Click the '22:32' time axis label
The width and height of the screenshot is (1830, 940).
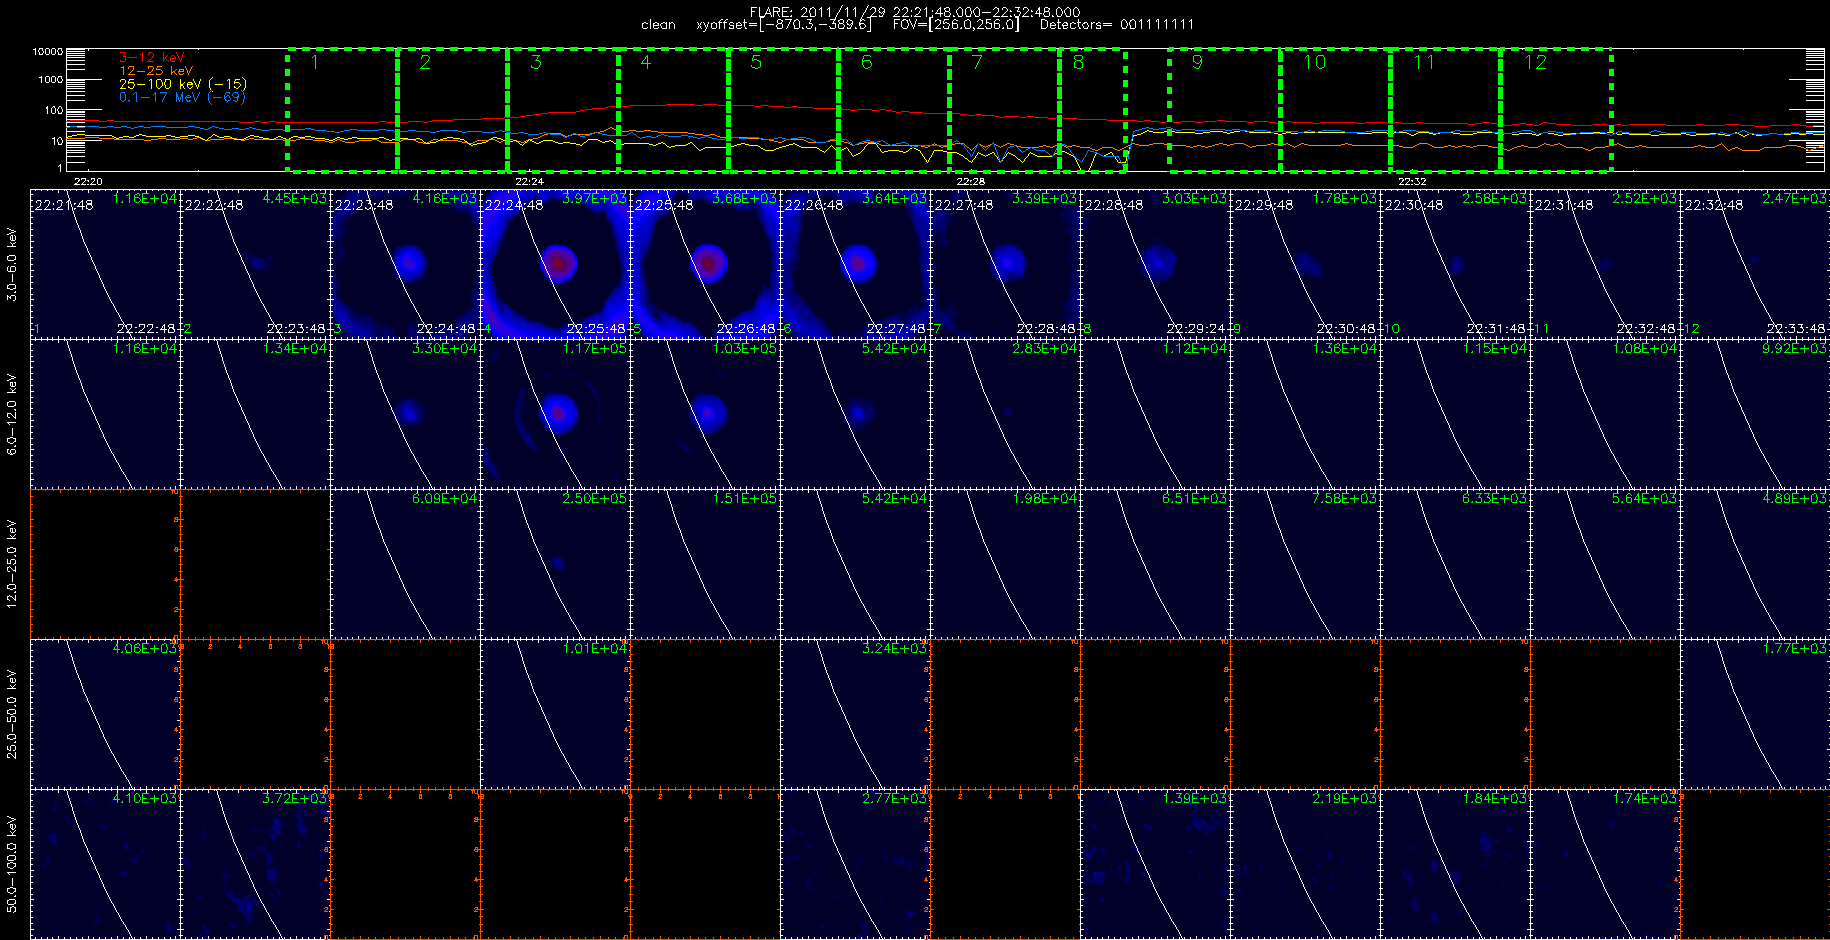[1411, 181]
